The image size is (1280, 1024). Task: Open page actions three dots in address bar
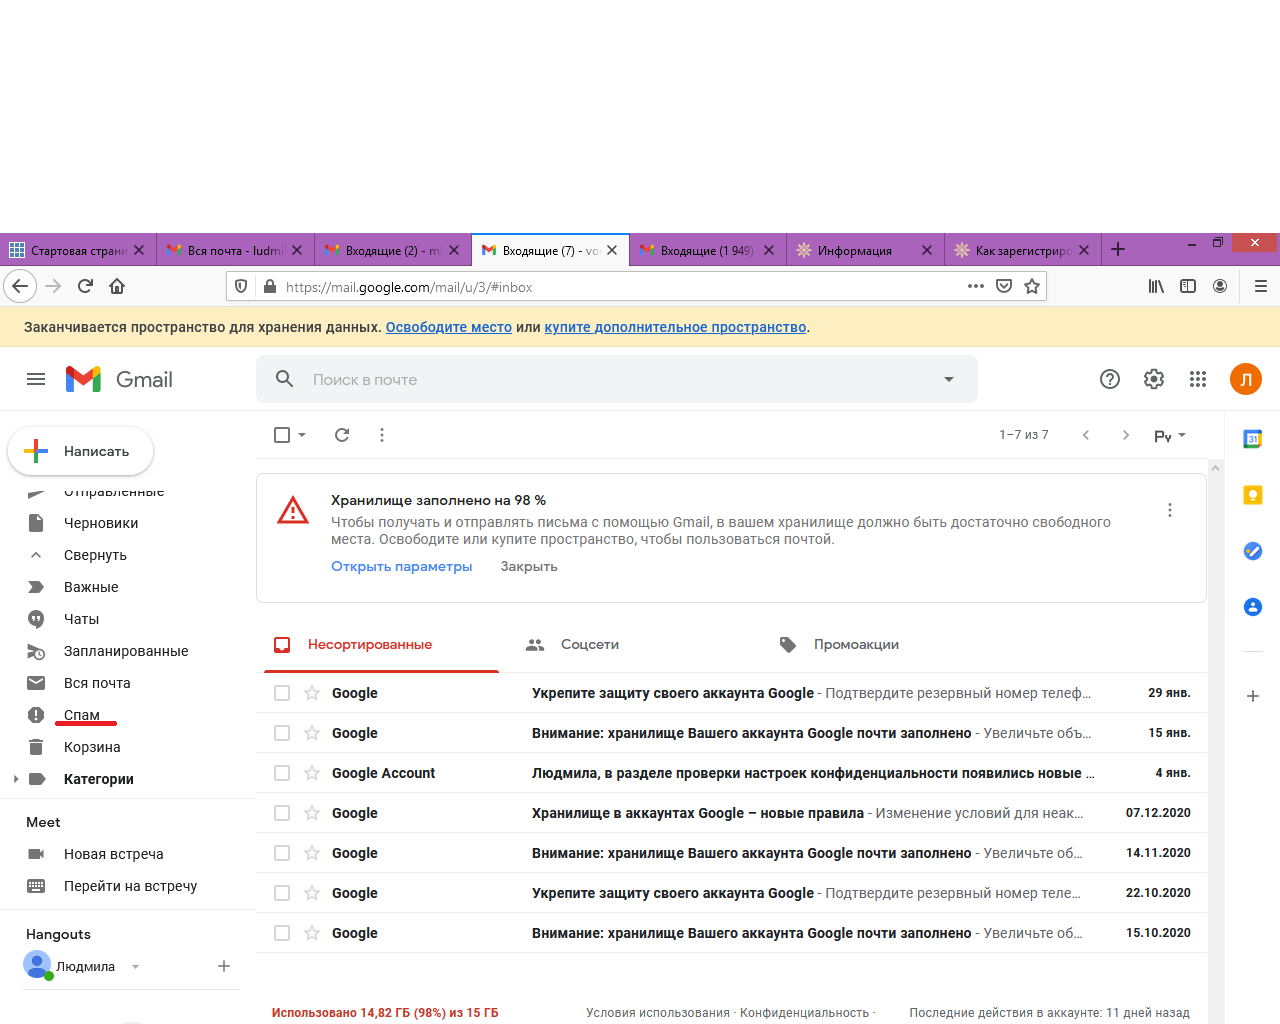pyautogui.click(x=976, y=286)
